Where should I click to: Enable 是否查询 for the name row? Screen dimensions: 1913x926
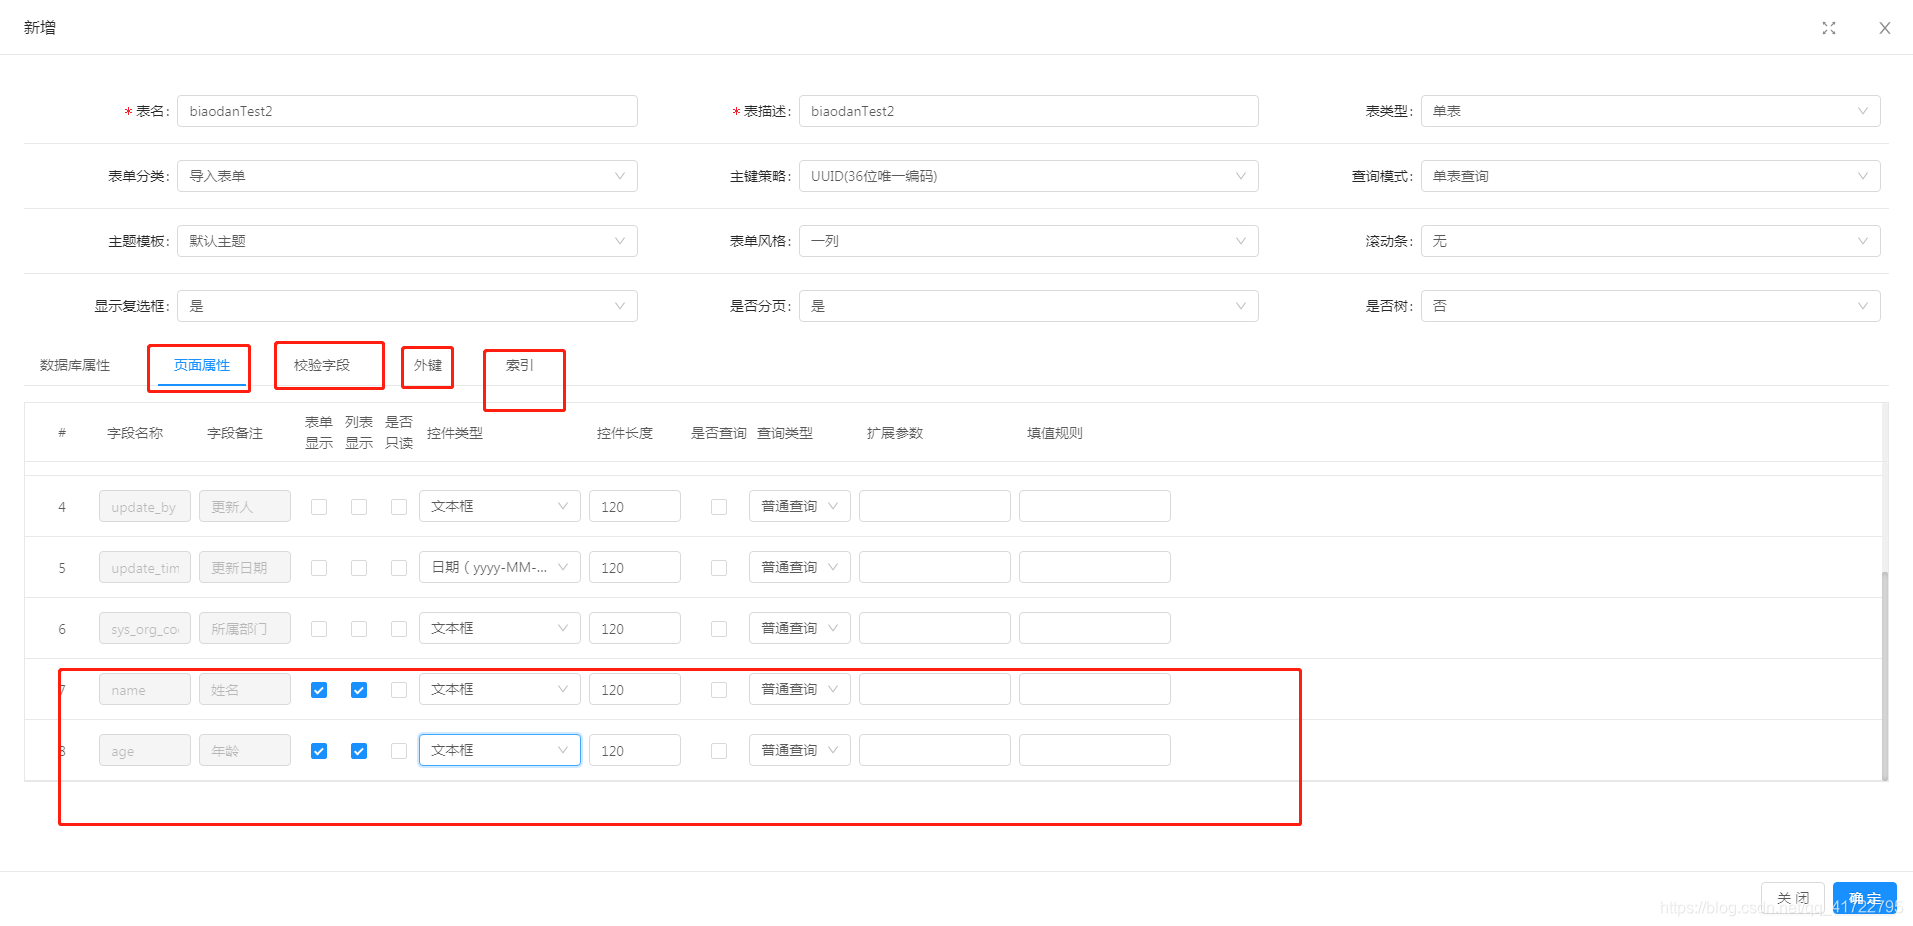[719, 690]
